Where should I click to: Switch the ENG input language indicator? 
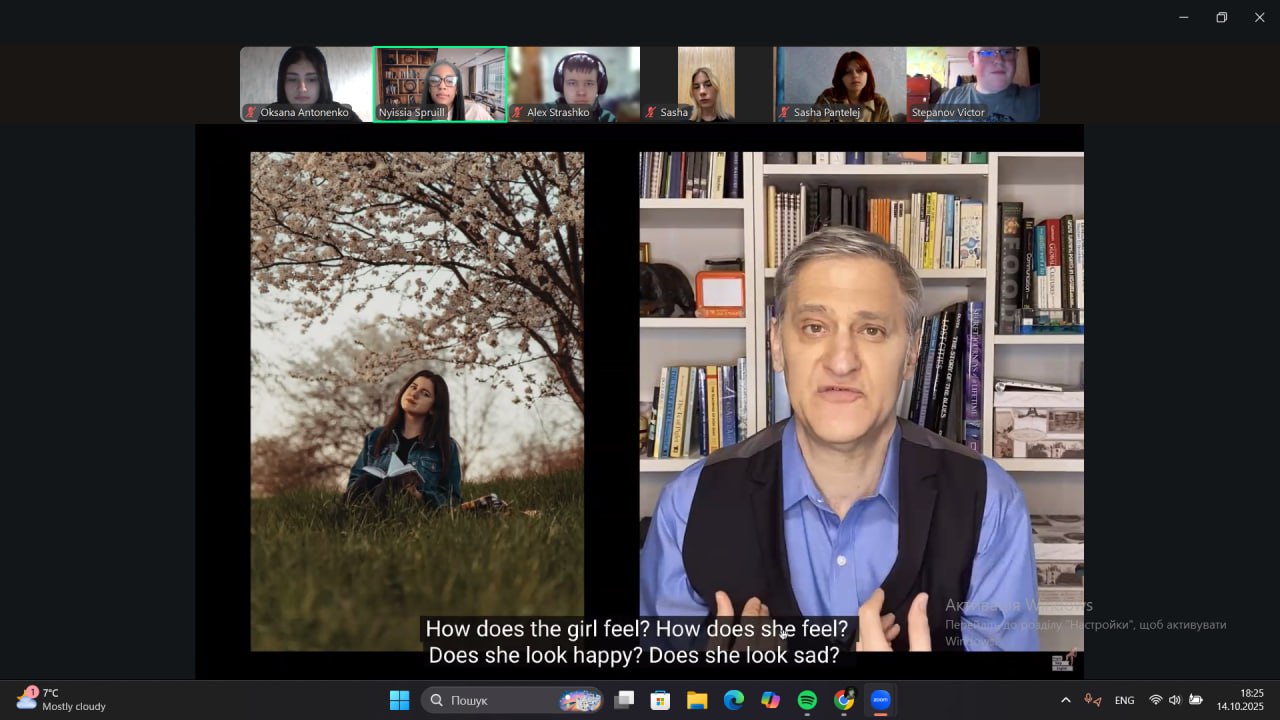coord(1124,700)
